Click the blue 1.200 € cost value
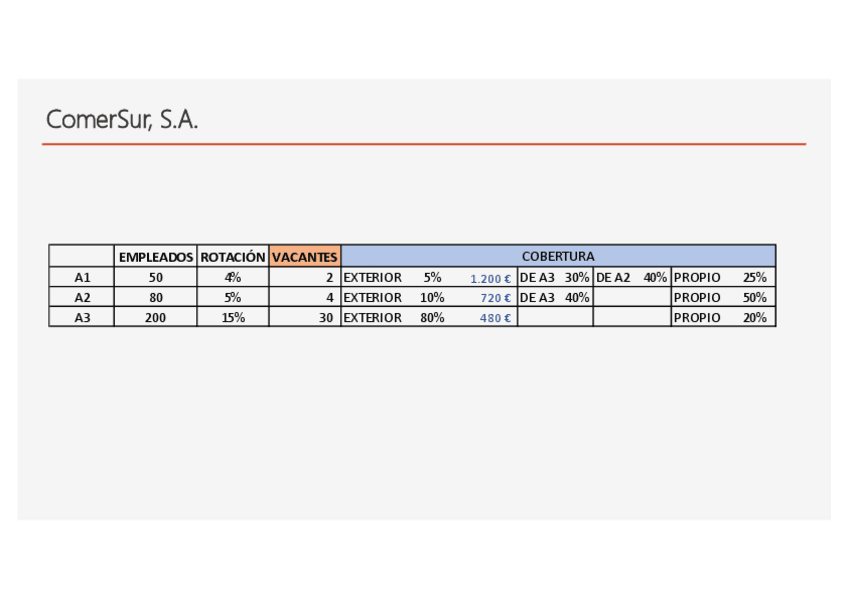Image resolution: width=848 pixels, height=599 pixels. 491,278
